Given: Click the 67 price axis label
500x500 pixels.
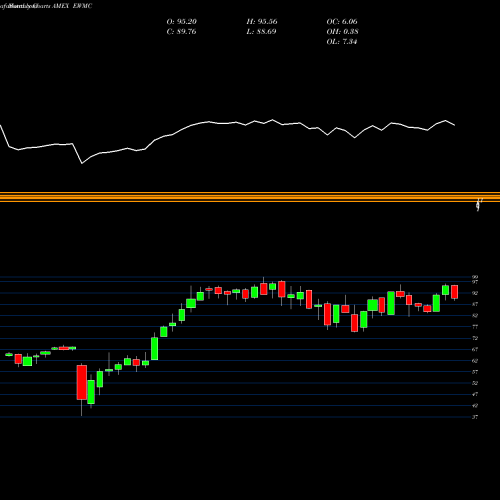Looking at the screenshot, I should [x=475, y=349].
